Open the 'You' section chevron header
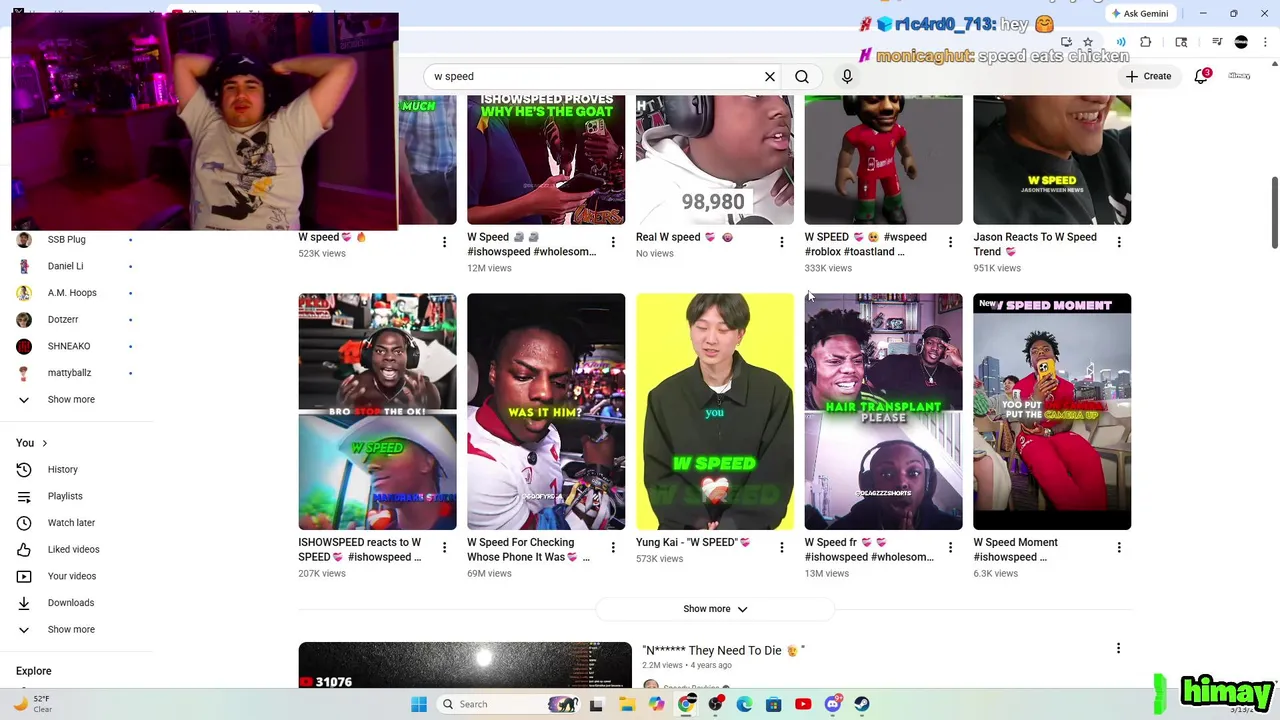Image resolution: width=1280 pixels, height=720 pixels. [32, 443]
